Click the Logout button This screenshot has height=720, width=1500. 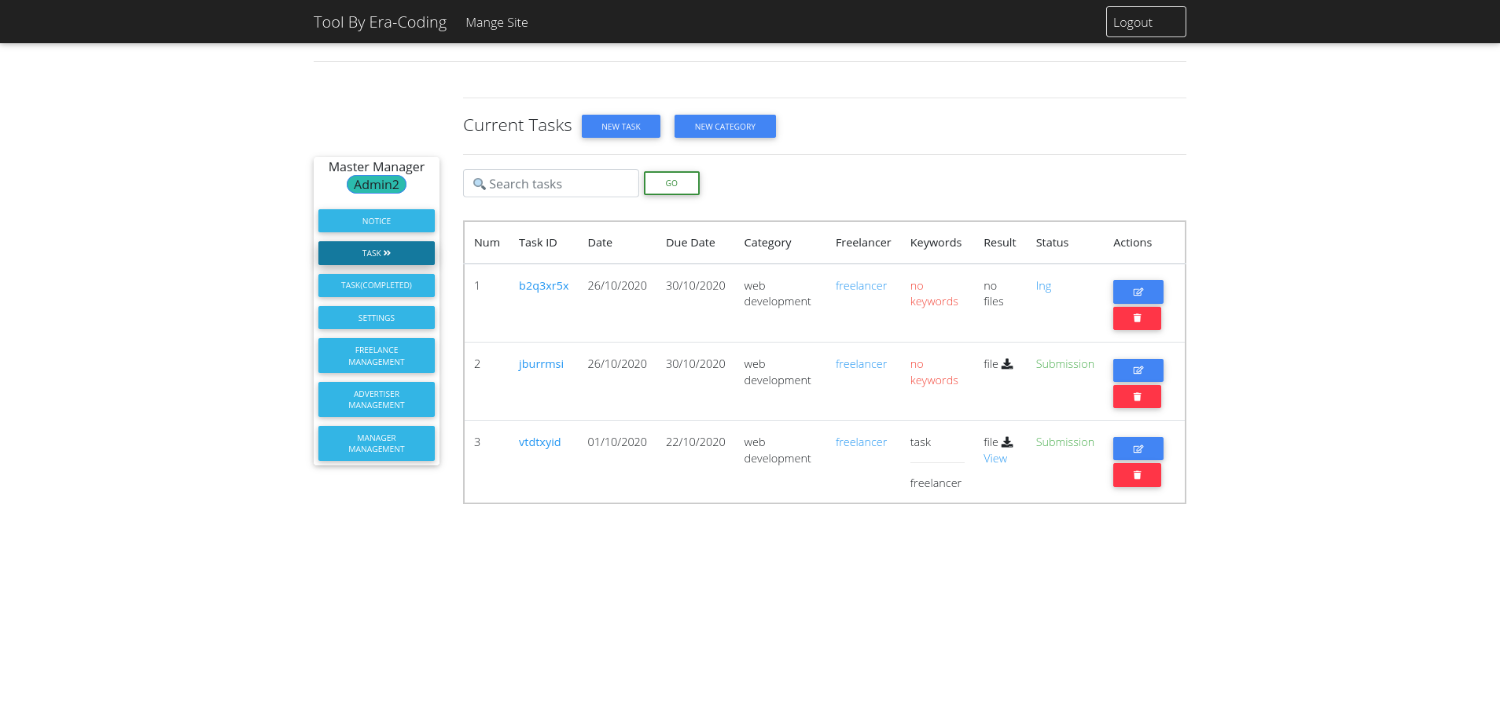click(1145, 22)
